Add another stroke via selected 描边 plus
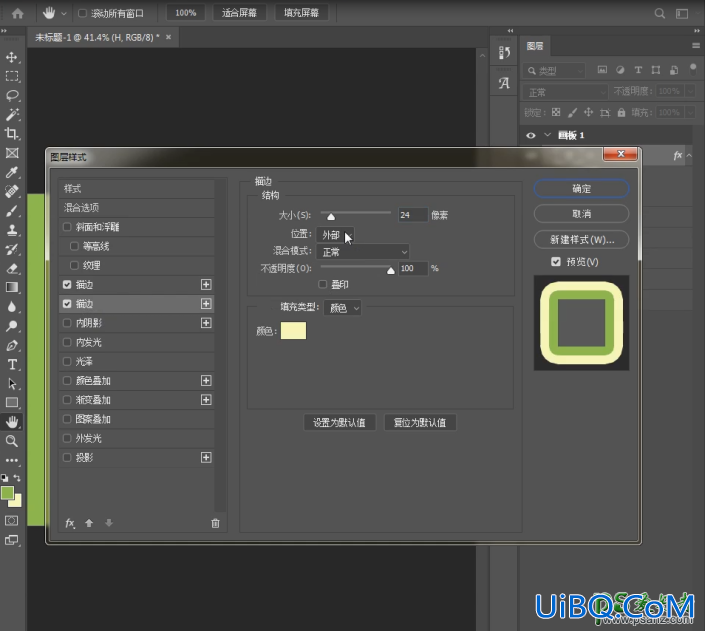Image resolution: width=705 pixels, height=631 pixels. (206, 304)
